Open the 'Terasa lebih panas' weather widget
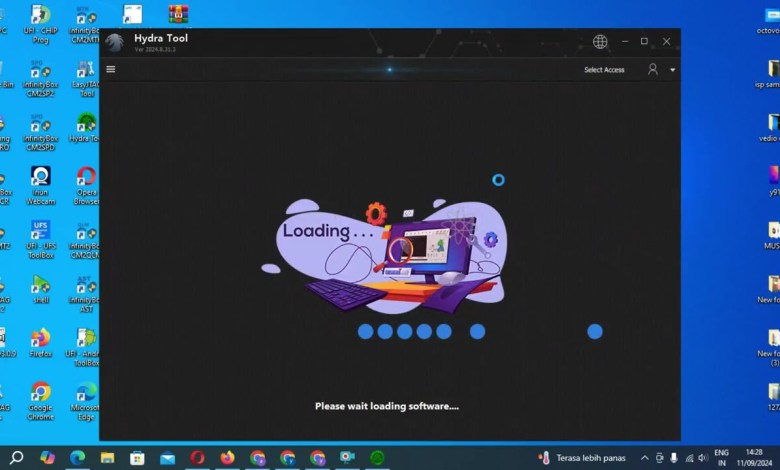The width and height of the screenshot is (780, 470). pyautogui.click(x=582, y=458)
